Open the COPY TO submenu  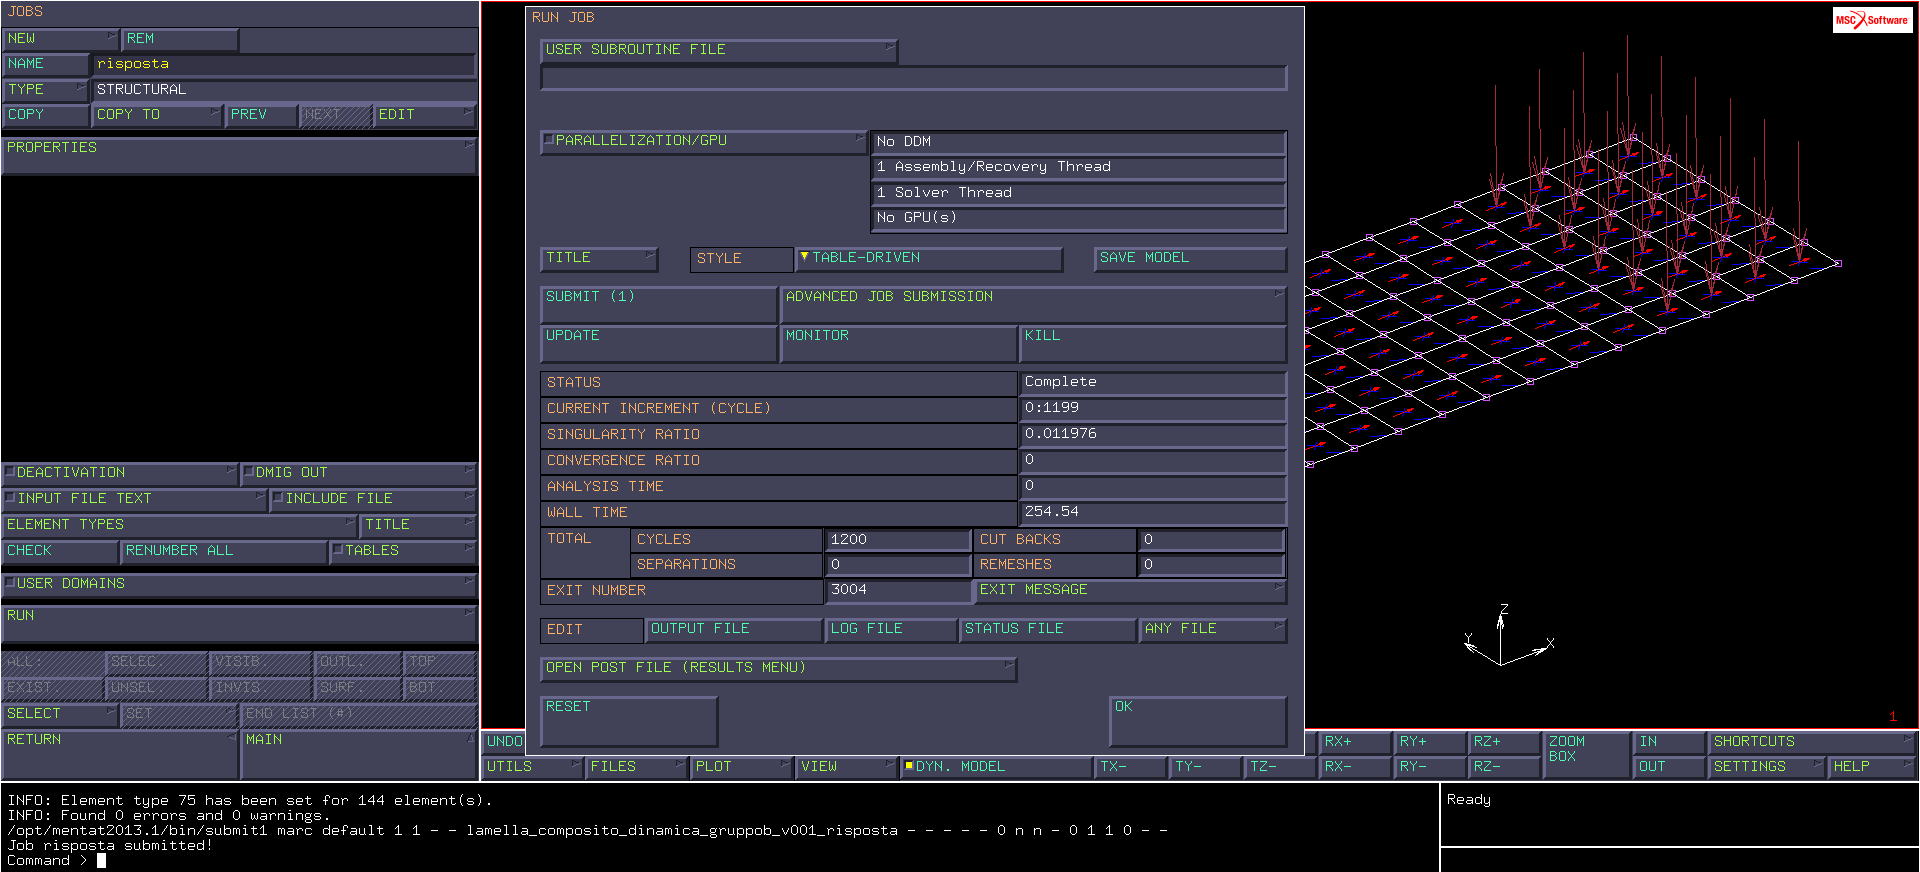(x=157, y=115)
